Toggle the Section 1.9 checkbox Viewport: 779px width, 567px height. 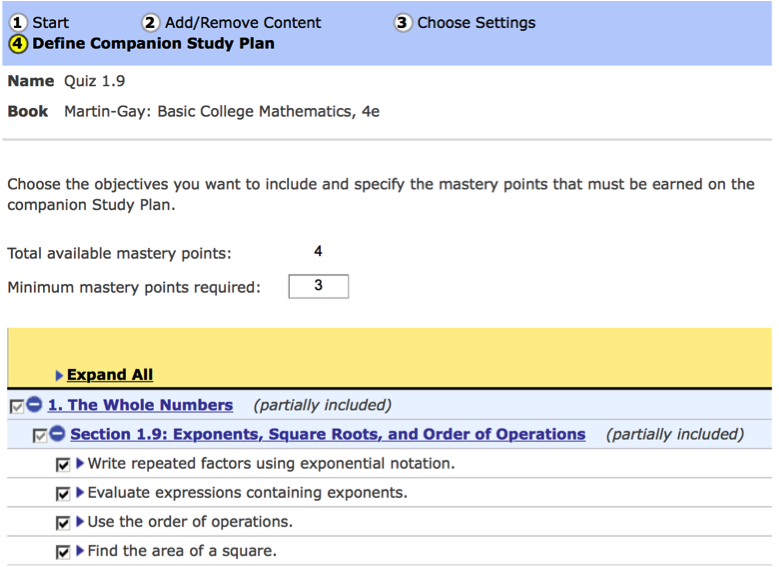pos(40,436)
